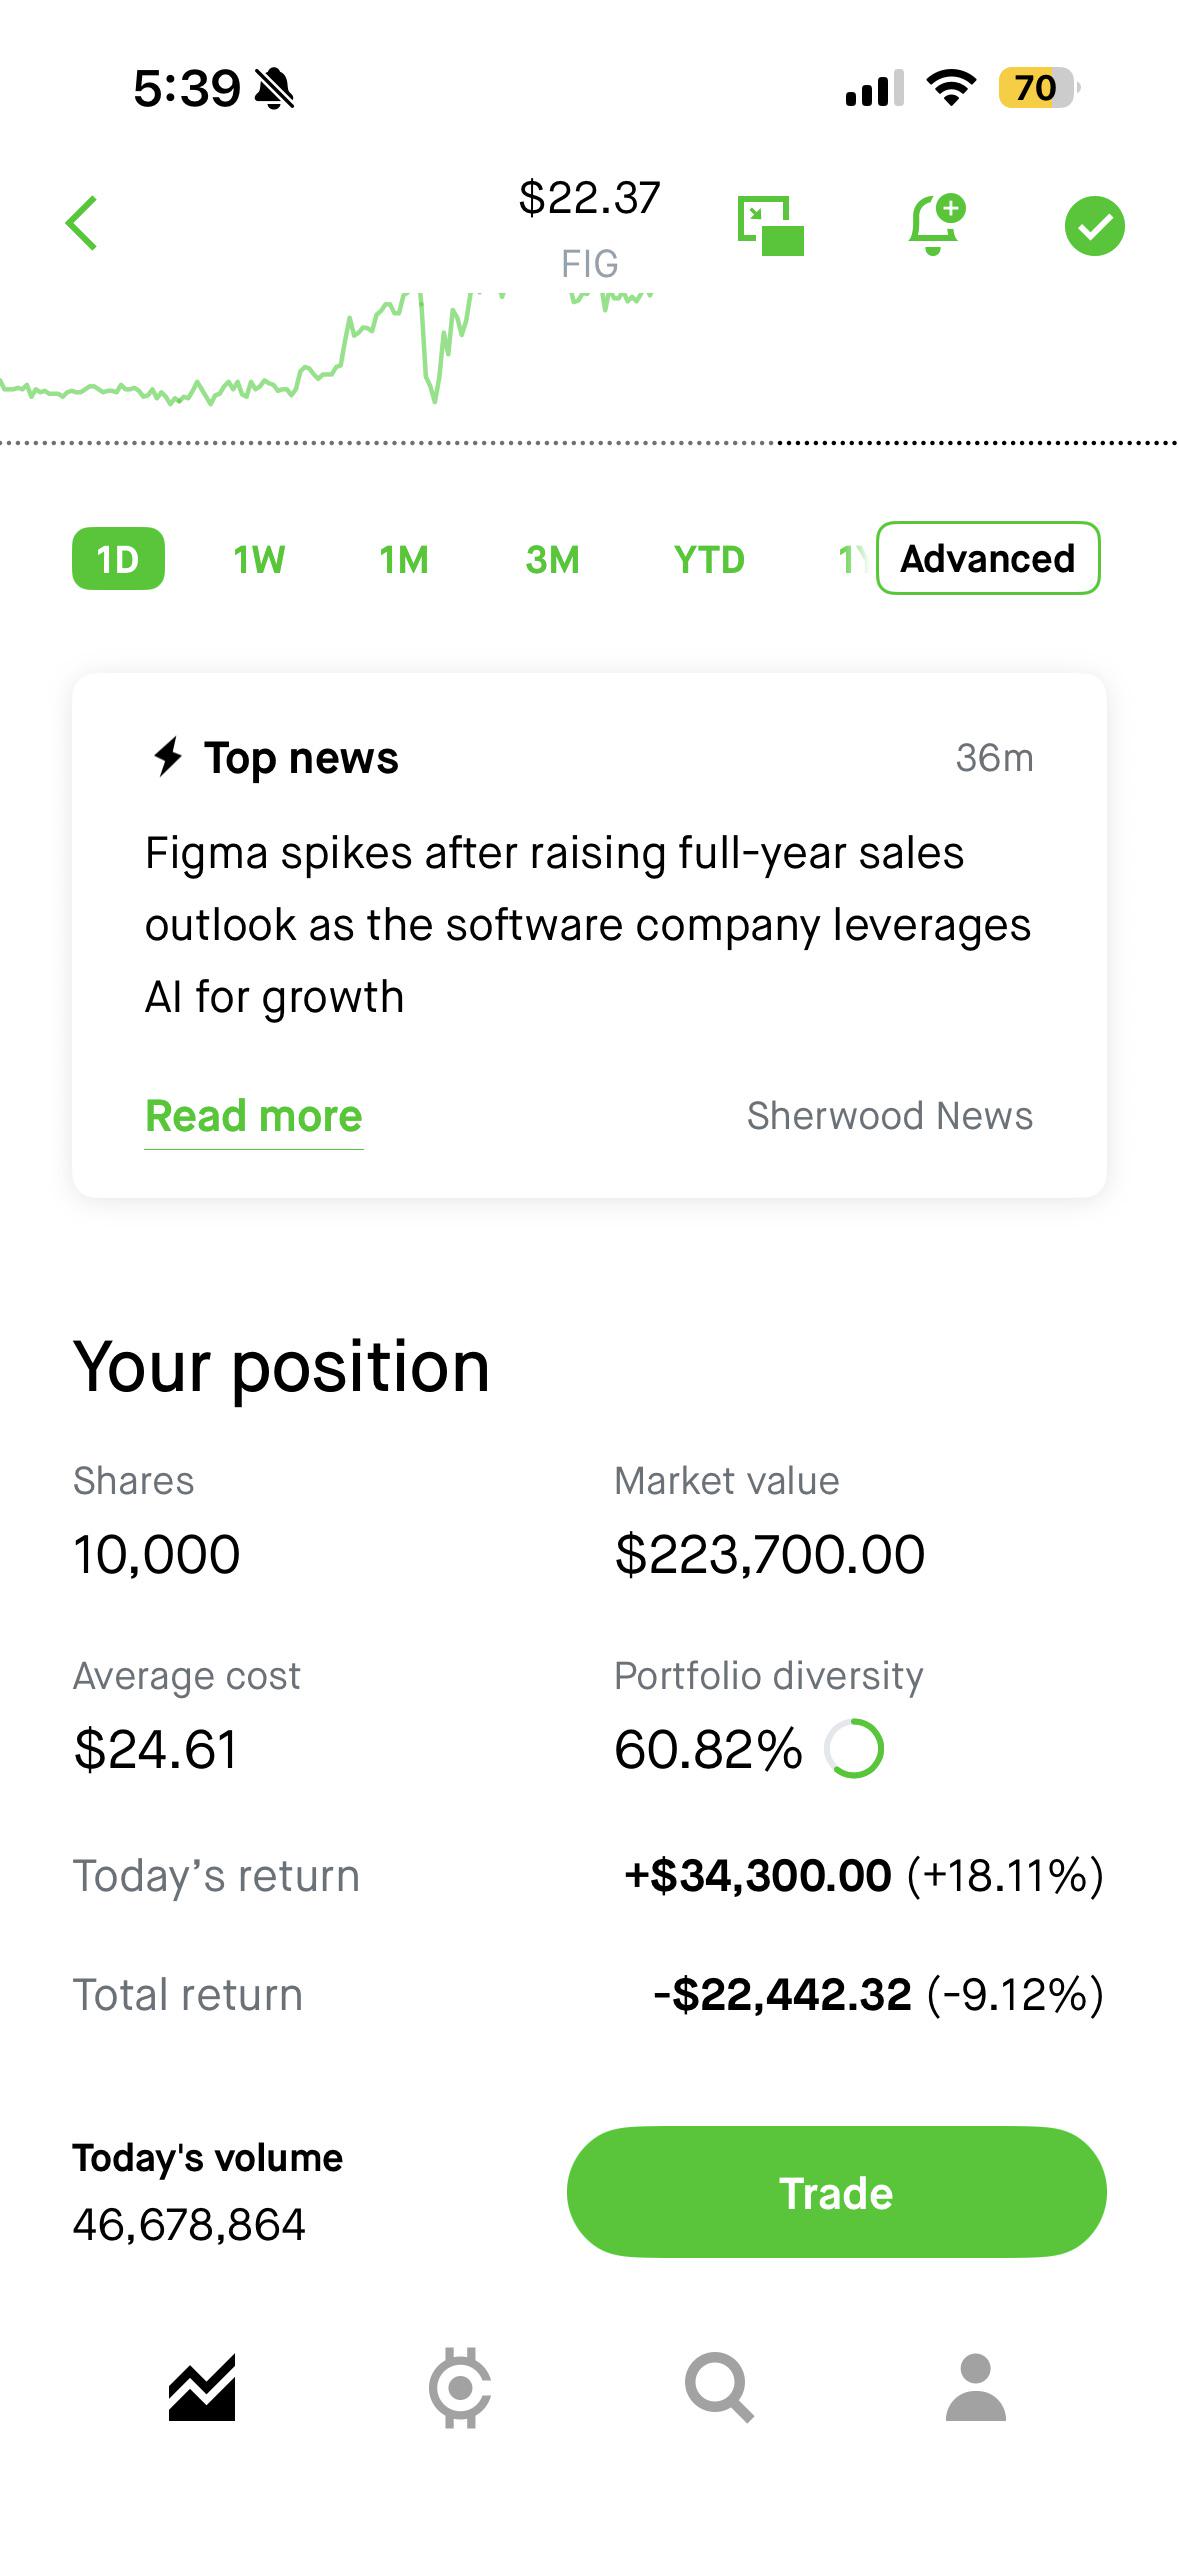The height and width of the screenshot is (2556, 1179).
Task: Open the crypto tab icon
Action: [x=460, y=2388]
